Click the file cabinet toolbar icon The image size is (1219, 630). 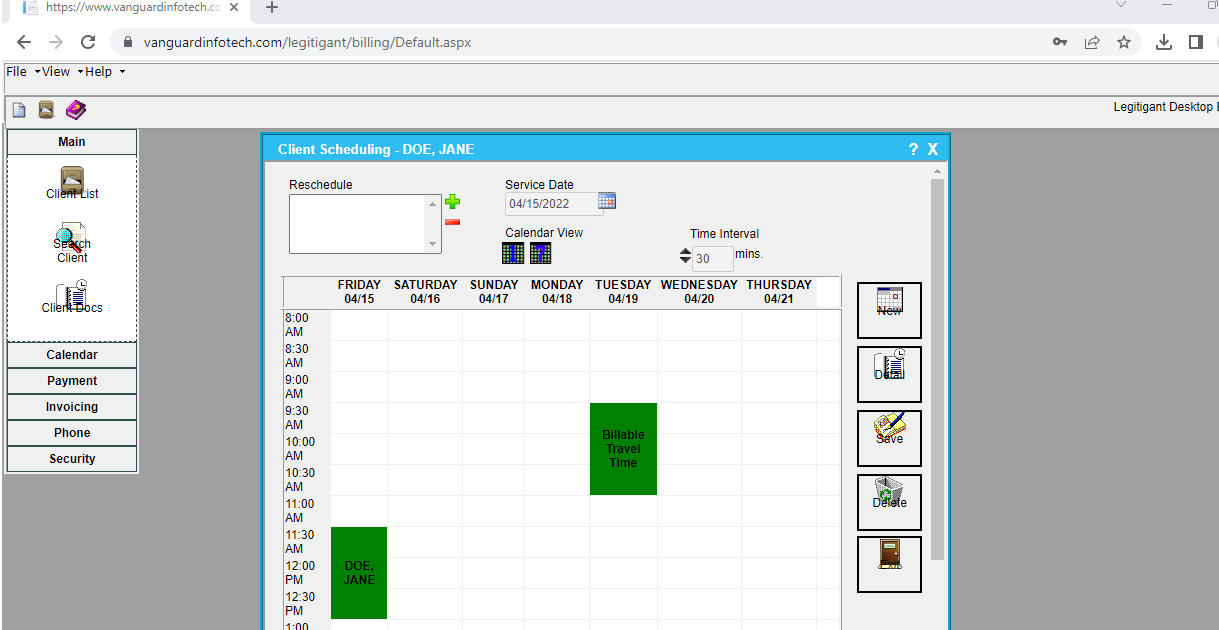coord(46,110)
